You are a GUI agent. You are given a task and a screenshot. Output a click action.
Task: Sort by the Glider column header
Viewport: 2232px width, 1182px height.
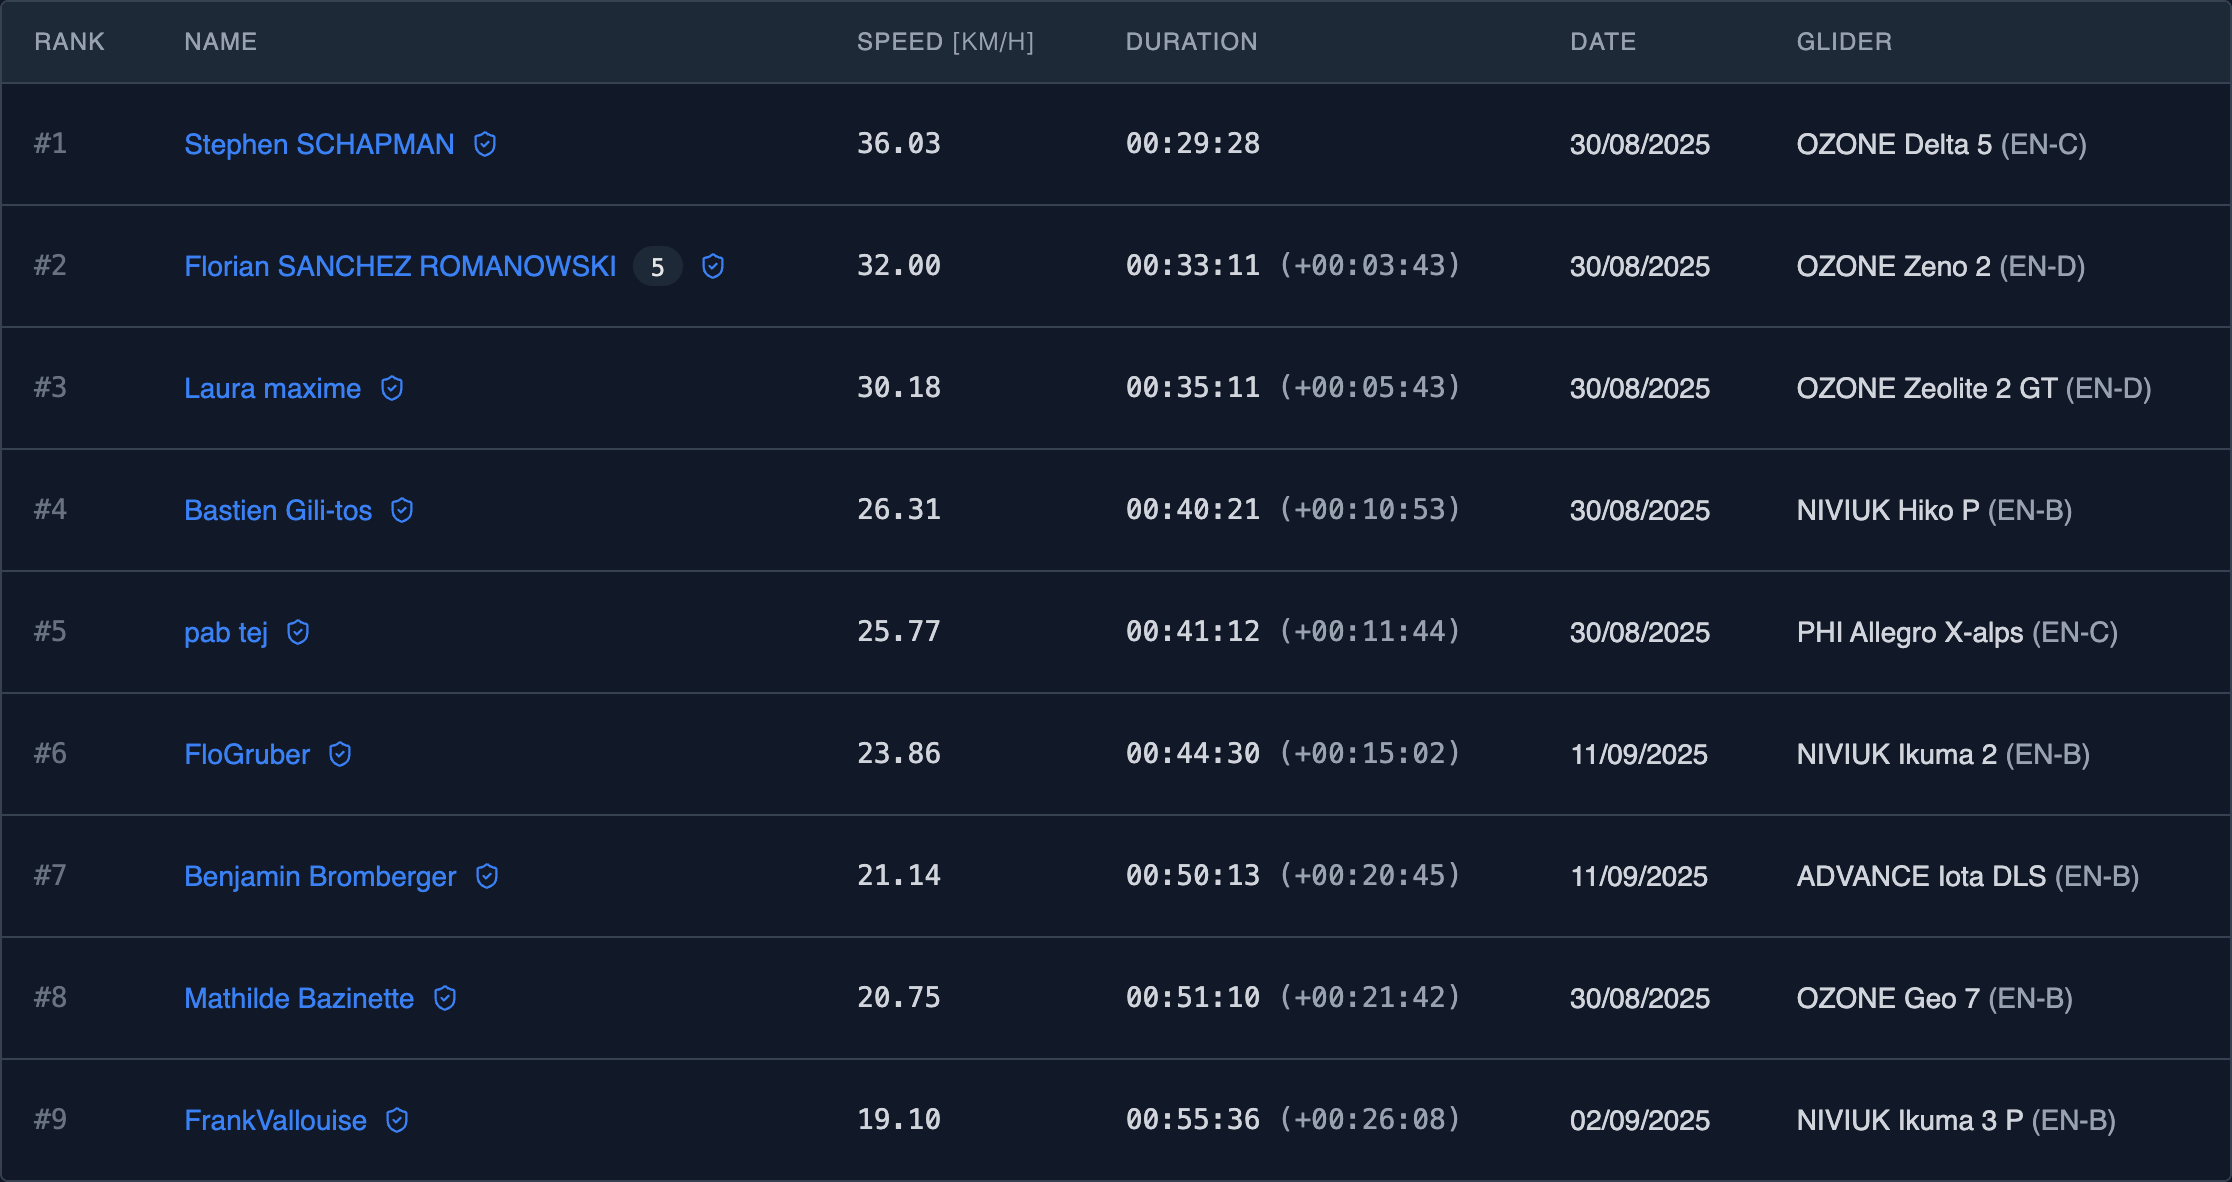pyautogui.click(x=1843, y=42)
